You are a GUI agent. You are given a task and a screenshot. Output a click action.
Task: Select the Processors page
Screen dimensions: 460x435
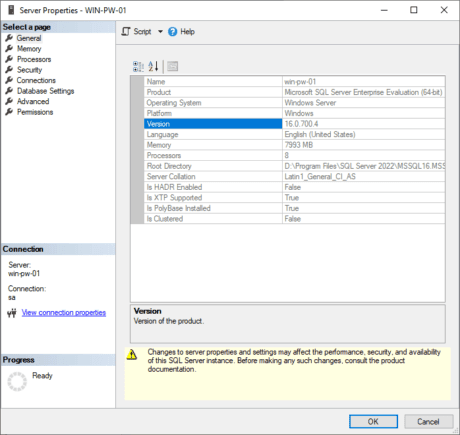pyautogui.click(x=34, y=59)
